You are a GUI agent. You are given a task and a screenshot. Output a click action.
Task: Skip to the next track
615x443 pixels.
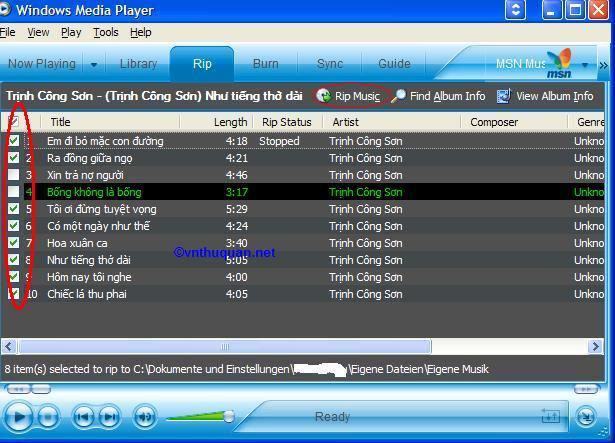pyautogui.click(x=109, y=417)
